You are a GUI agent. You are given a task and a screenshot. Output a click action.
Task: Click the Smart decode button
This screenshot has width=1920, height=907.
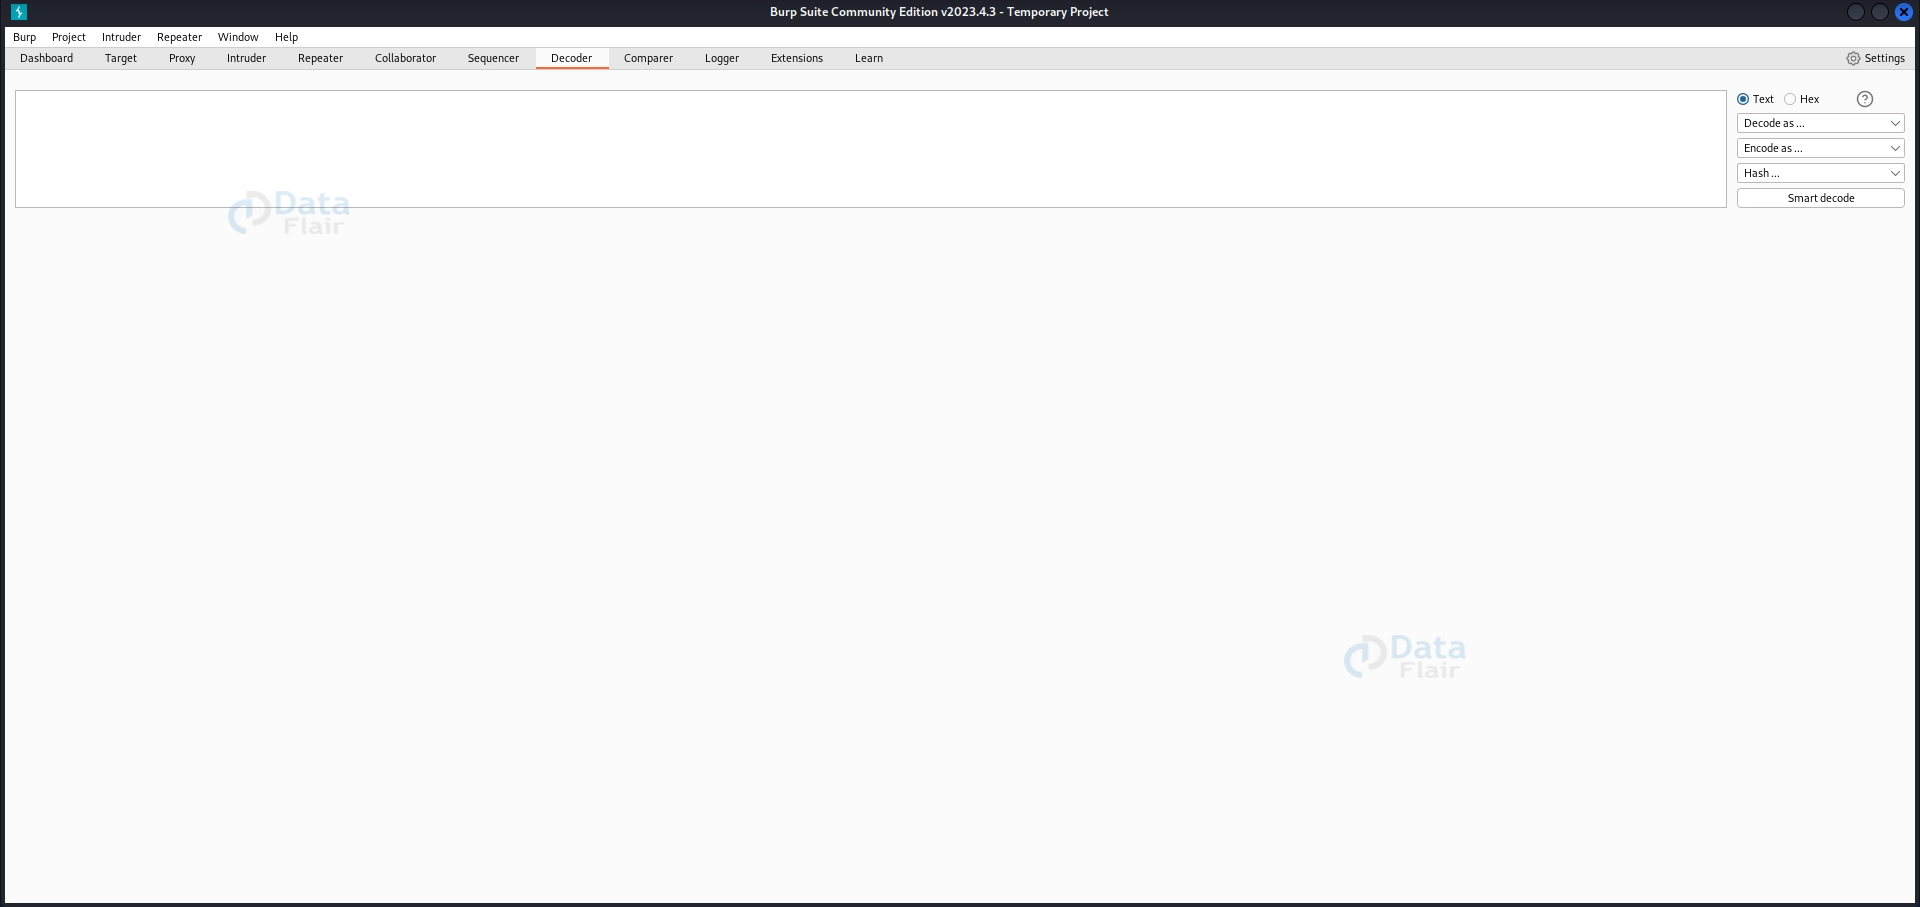pyautogui.click(x=1820, y=198)
